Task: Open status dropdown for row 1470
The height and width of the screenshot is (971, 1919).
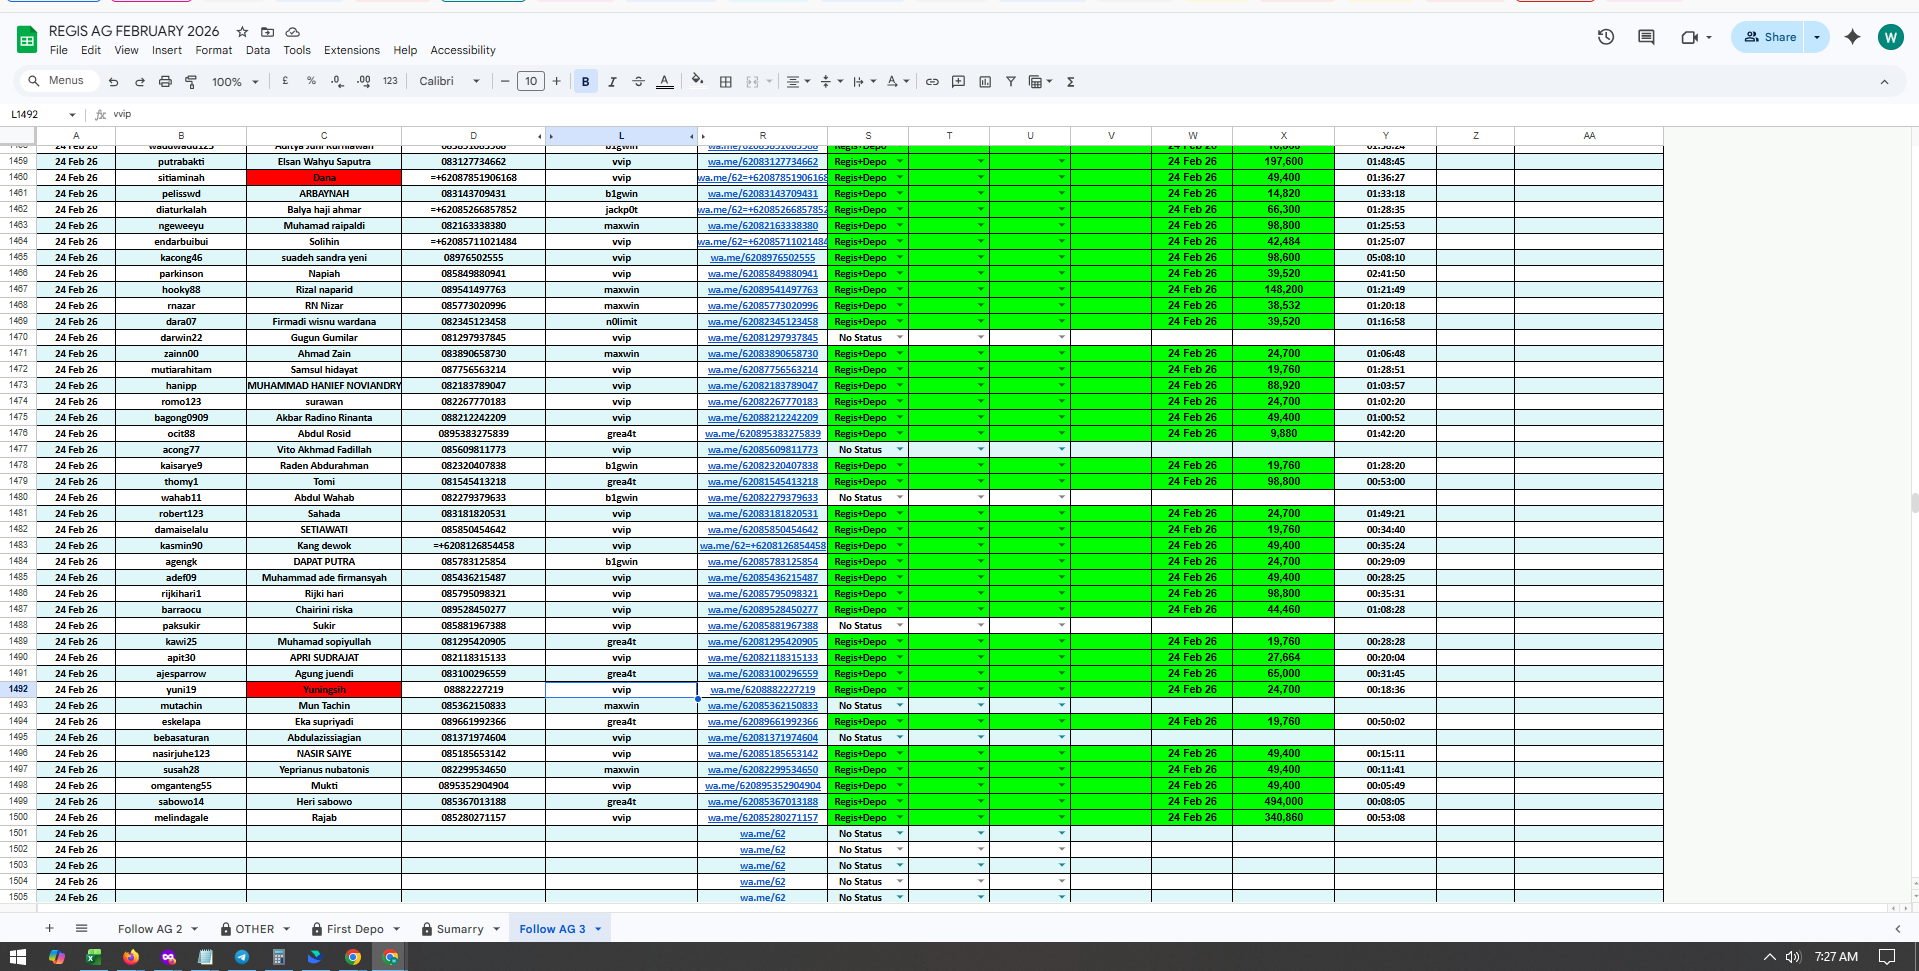Action: point(899,338)
